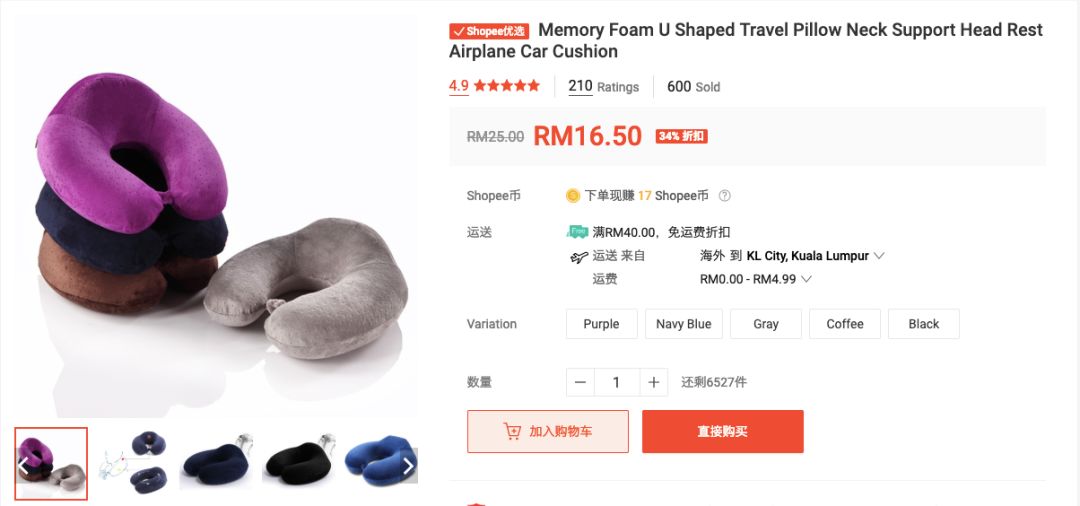Click the quantity input field
The image size is (1080, 506).
(616, 382)
